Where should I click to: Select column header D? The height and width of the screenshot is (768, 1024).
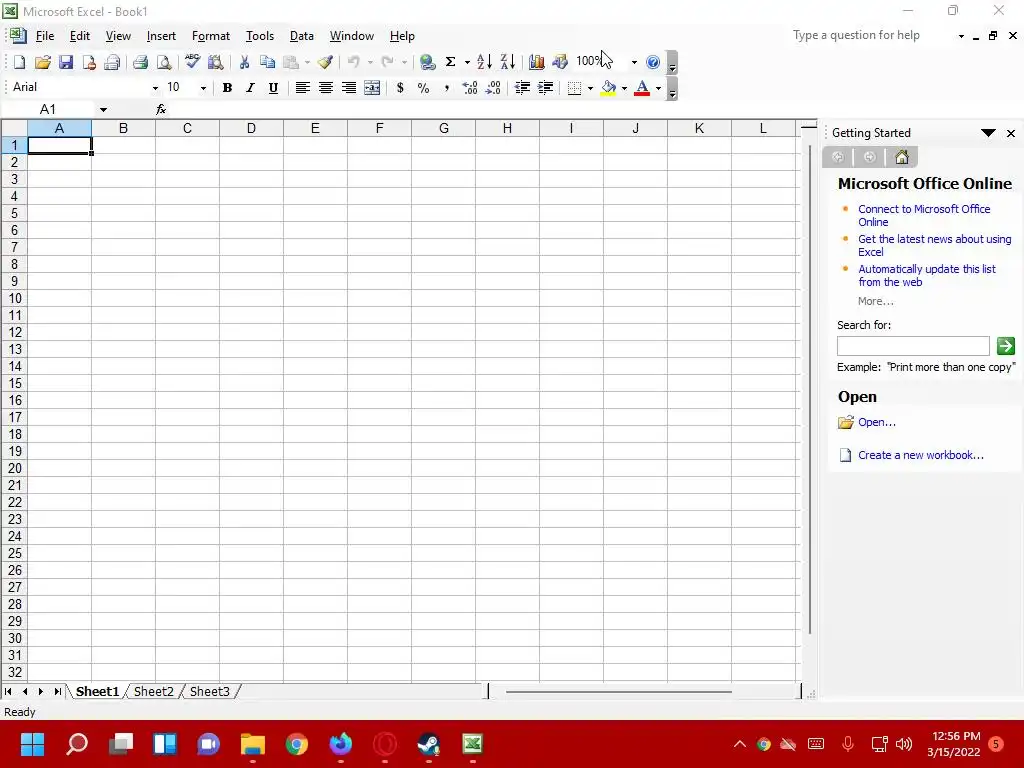tap(251, 129)
